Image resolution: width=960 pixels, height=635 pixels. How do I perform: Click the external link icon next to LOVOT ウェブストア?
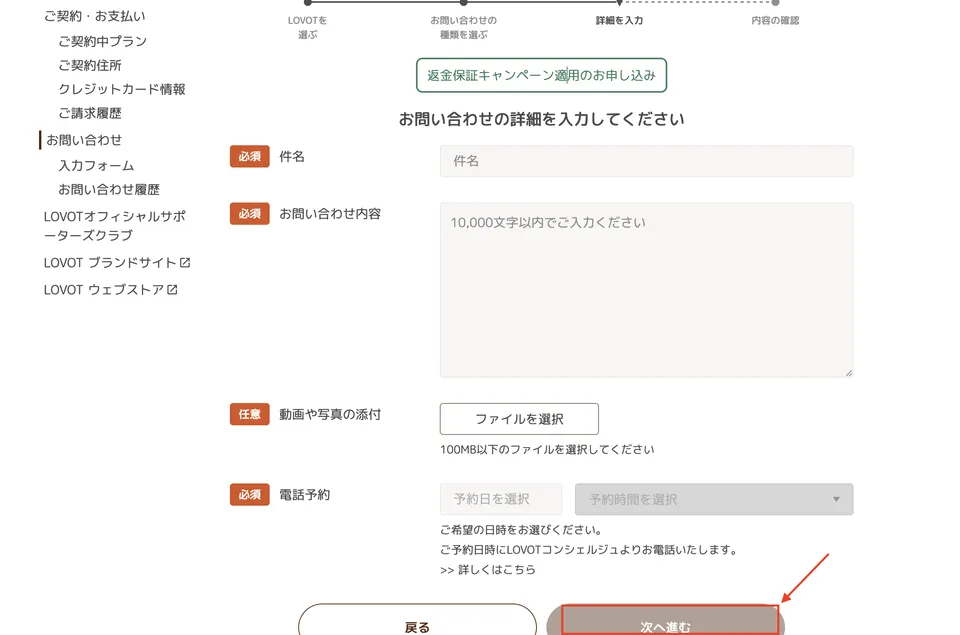click(x=171, y=289)
